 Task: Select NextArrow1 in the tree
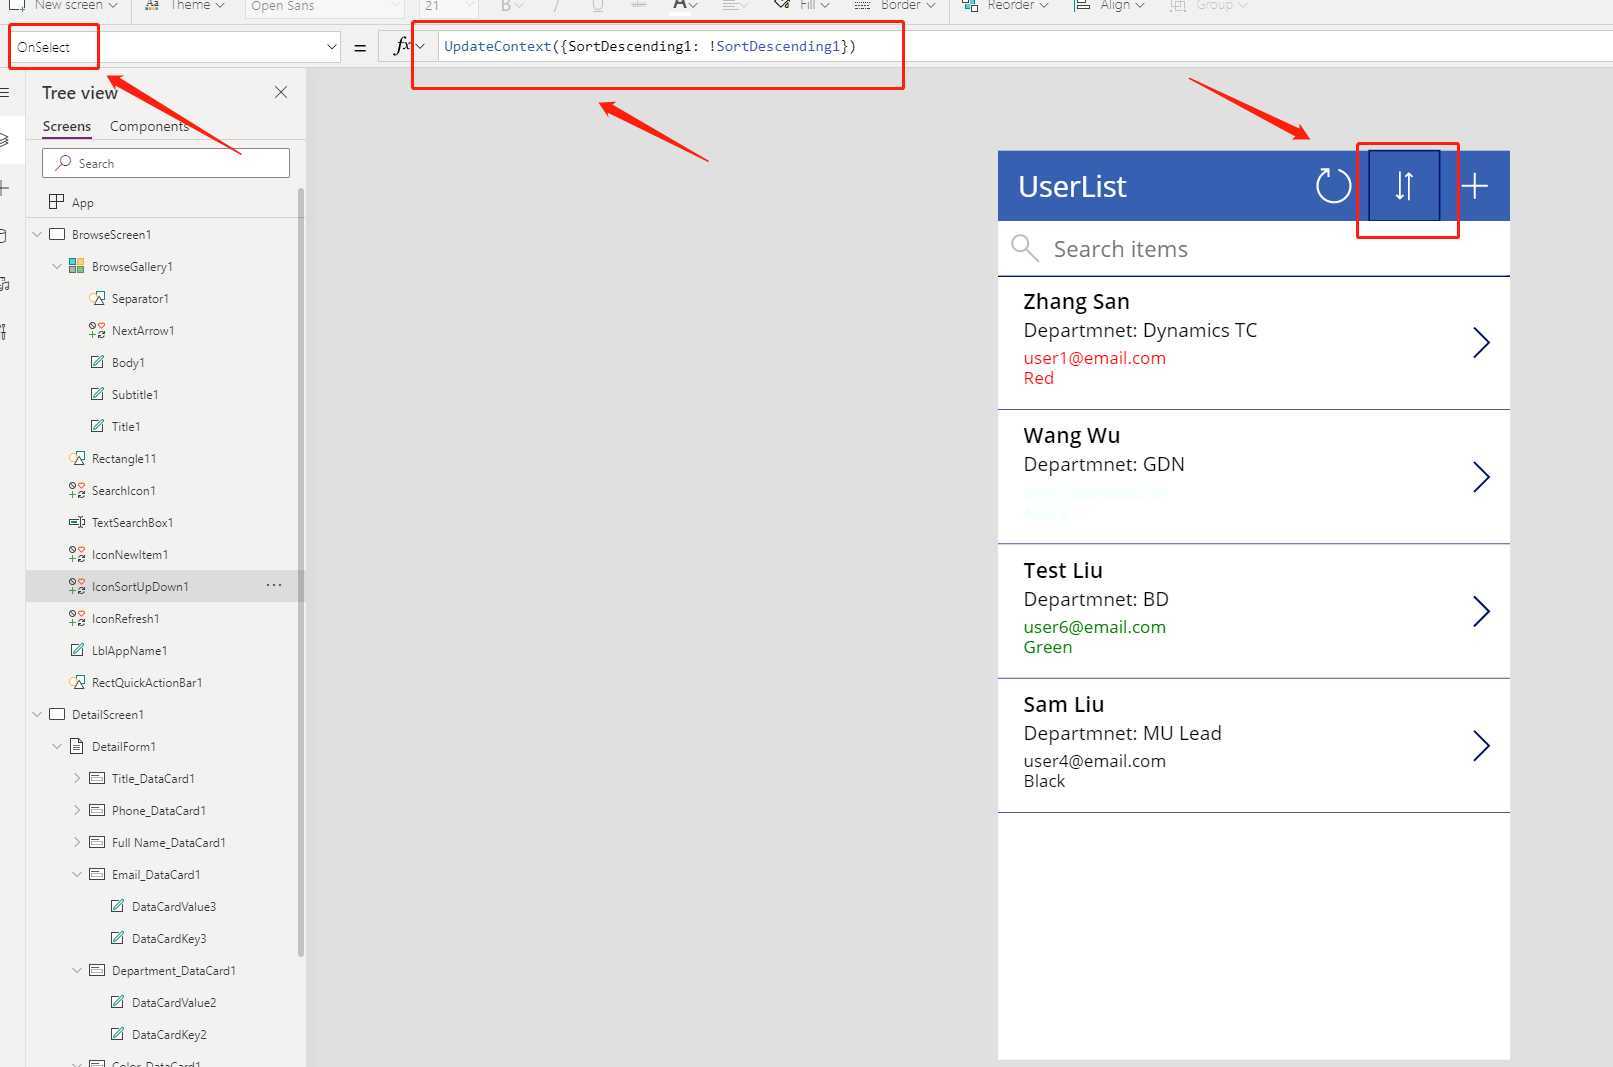point(142,330)
